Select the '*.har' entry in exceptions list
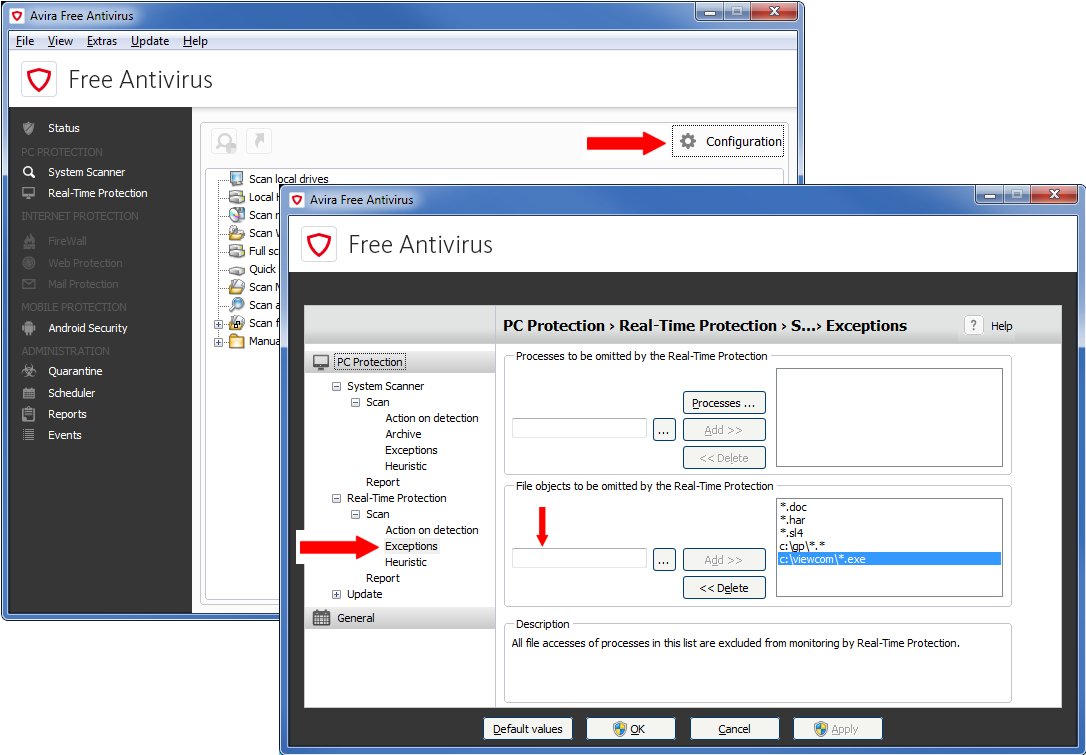Image resolution: width=1086 pixels, height=755 pixels. 793,520
